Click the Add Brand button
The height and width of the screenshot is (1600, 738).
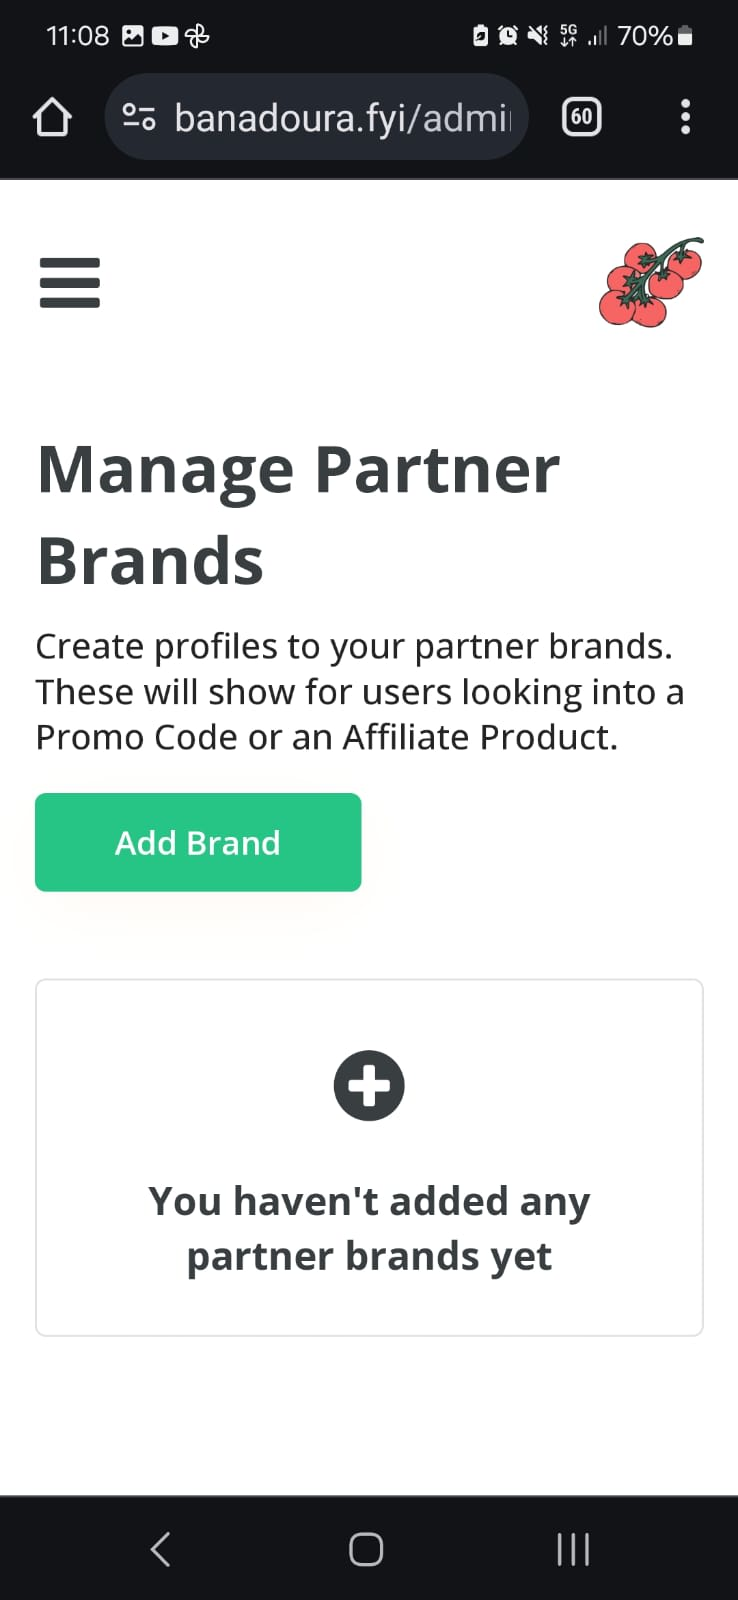pos(198,842)
